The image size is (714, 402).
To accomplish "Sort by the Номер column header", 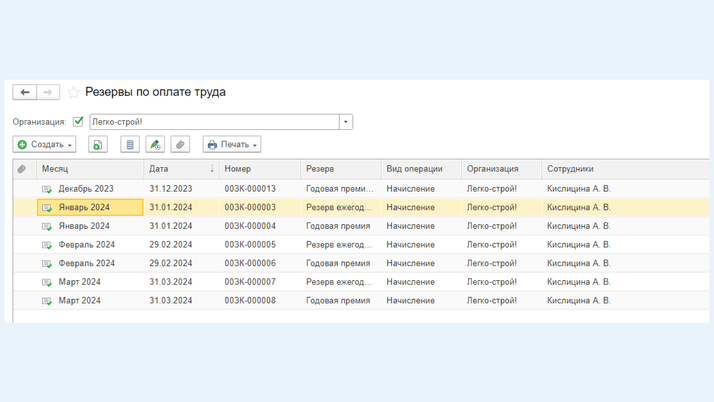I will click(x=237, y=169).
